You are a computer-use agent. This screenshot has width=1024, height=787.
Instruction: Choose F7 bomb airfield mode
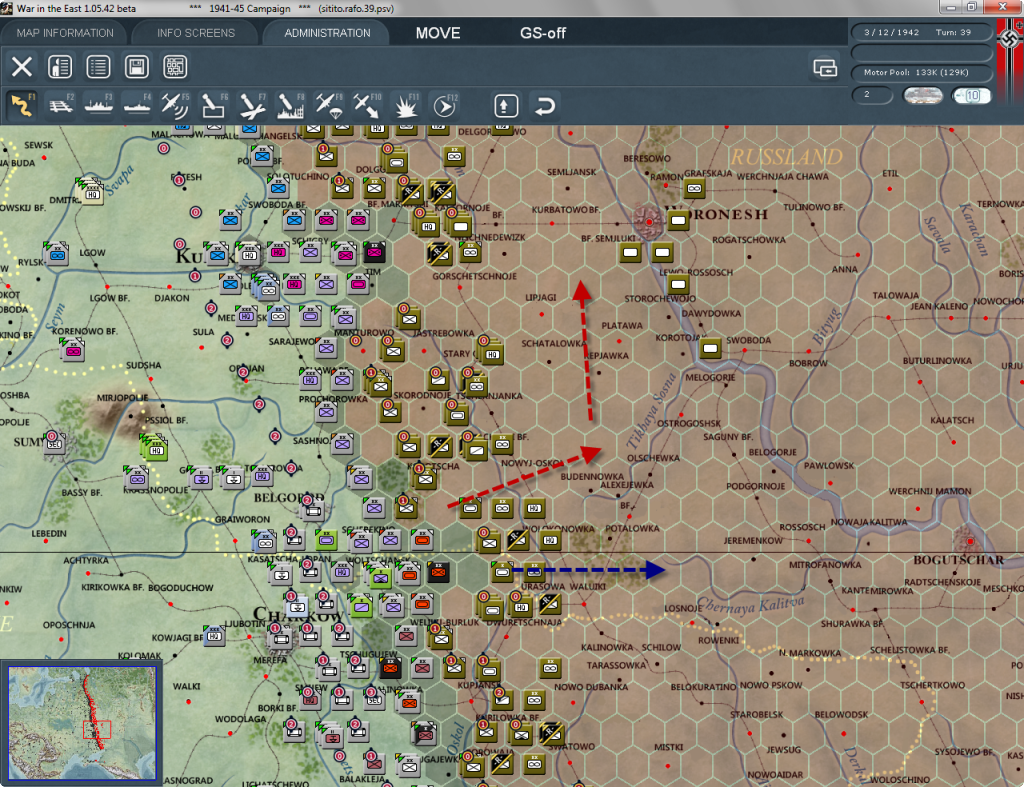(x=251, y=105)
